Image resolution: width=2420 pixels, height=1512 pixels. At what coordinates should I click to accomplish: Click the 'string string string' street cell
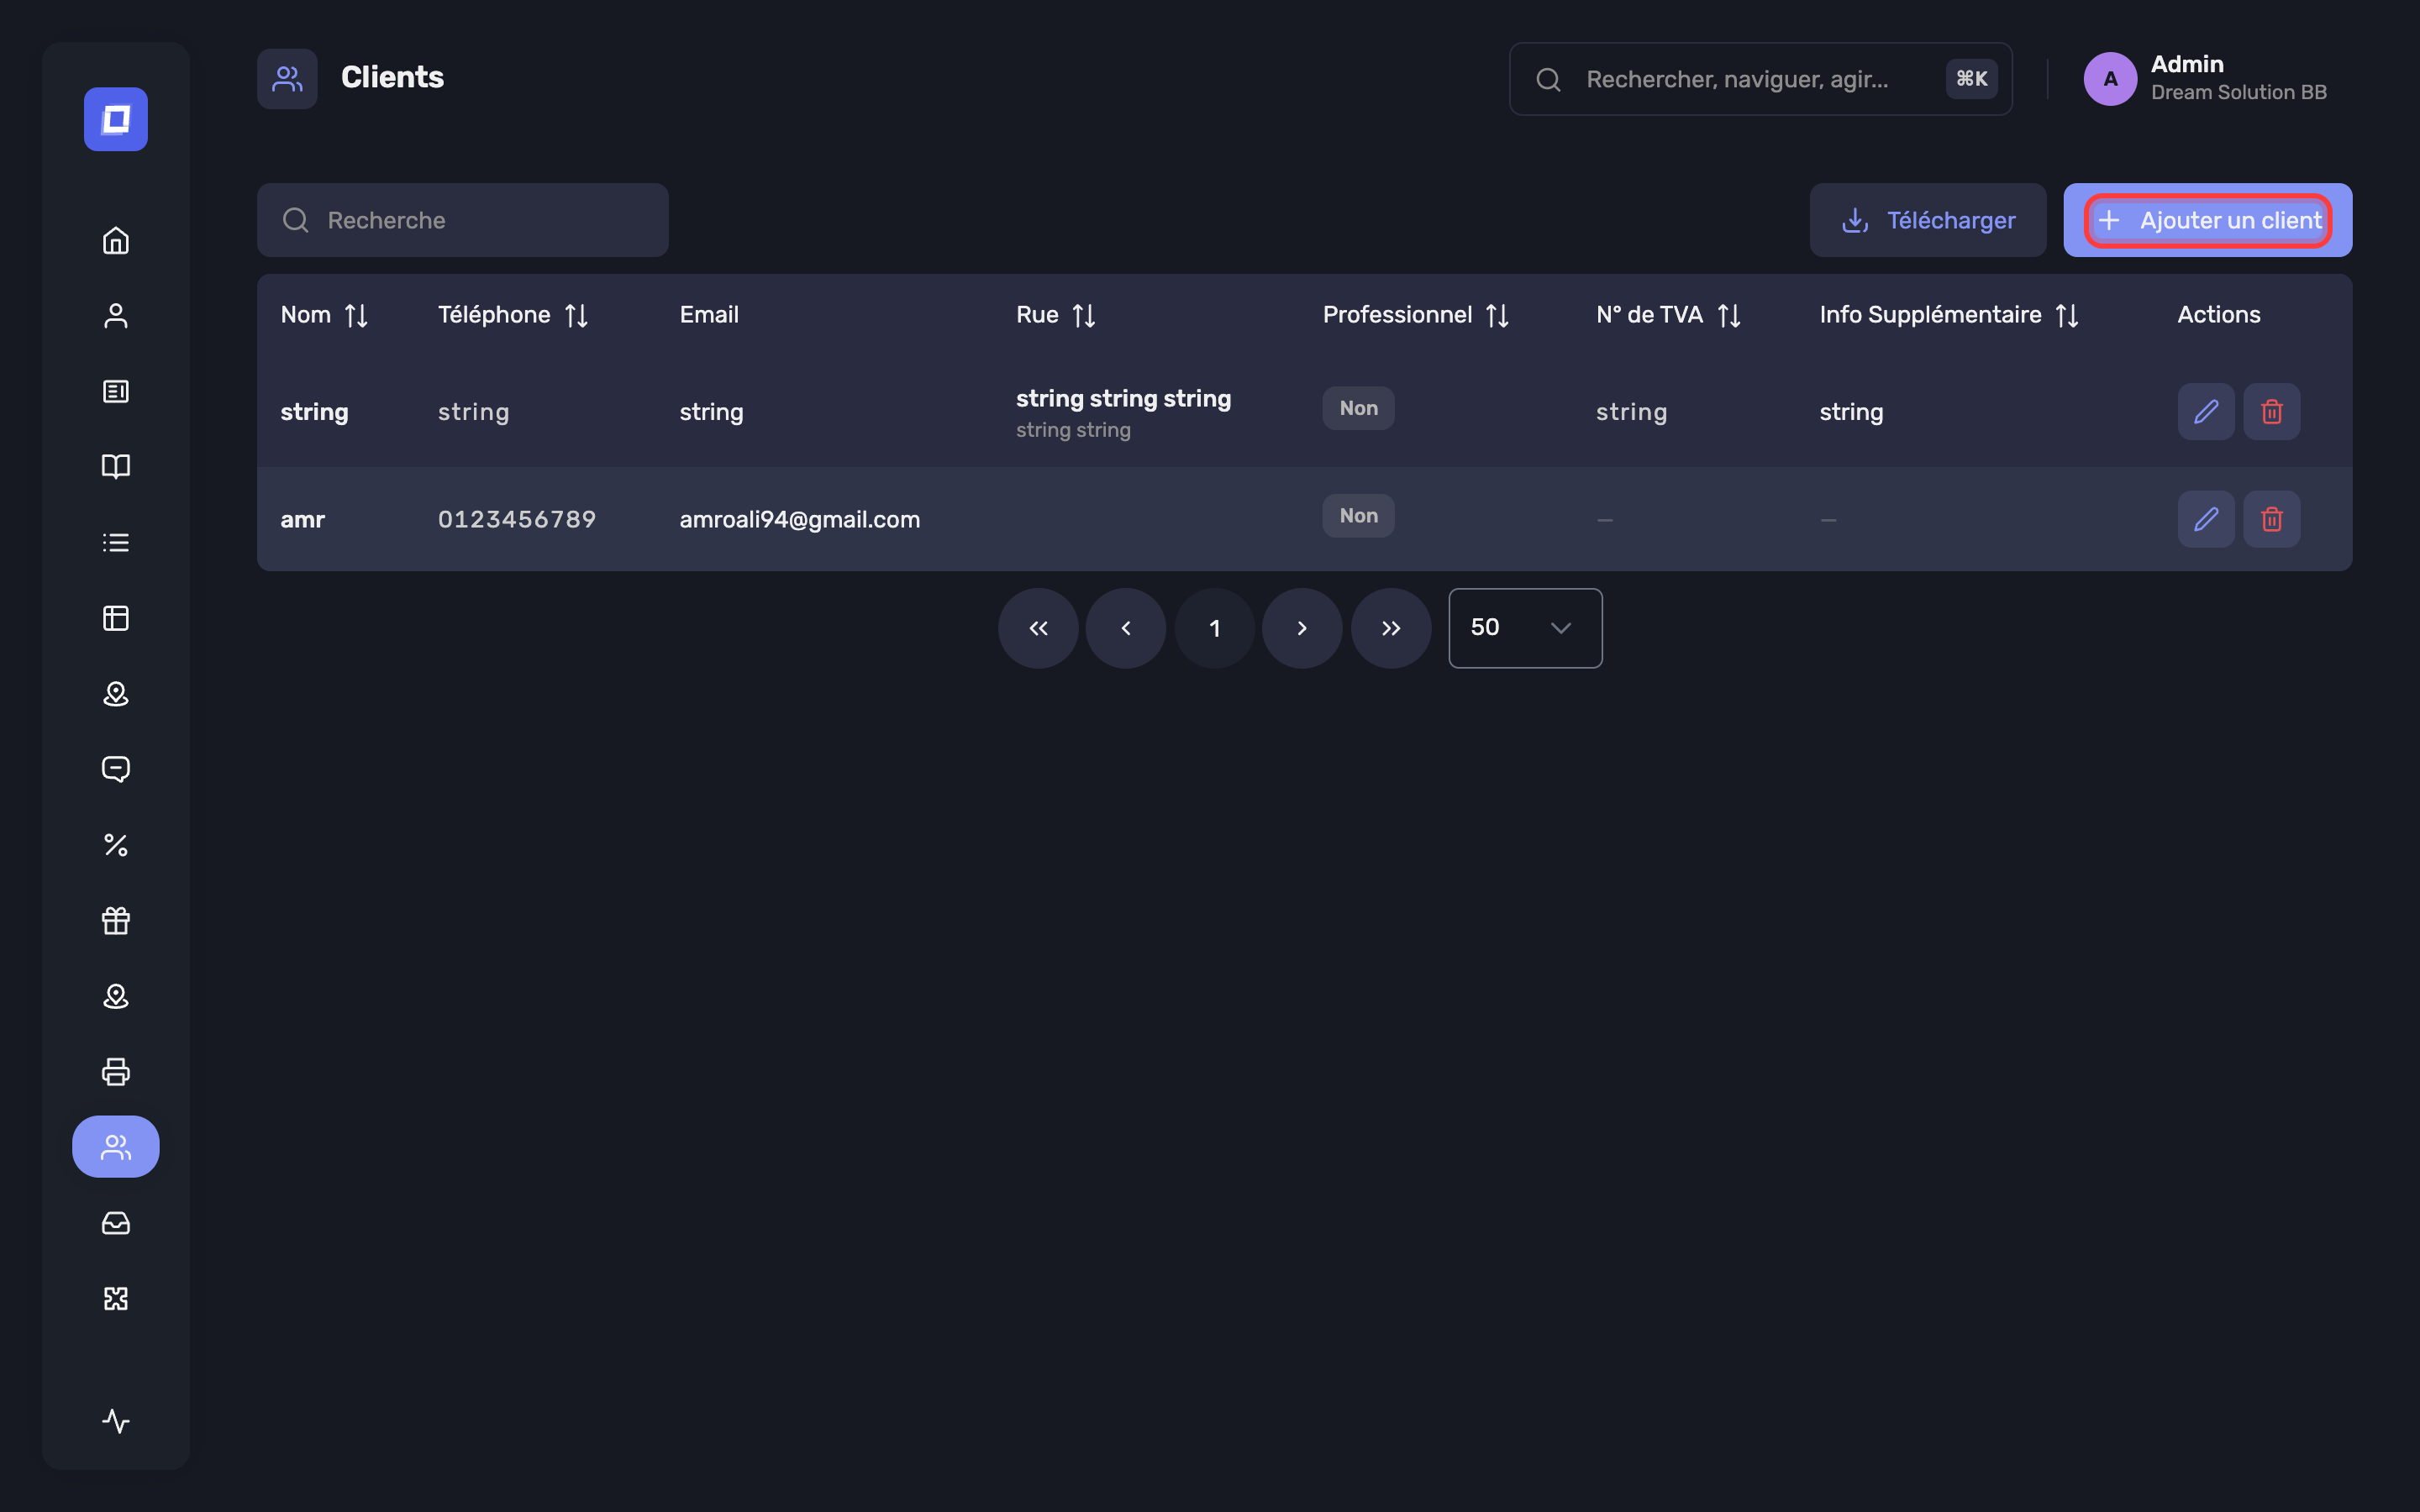click(x=1123, y=398)
